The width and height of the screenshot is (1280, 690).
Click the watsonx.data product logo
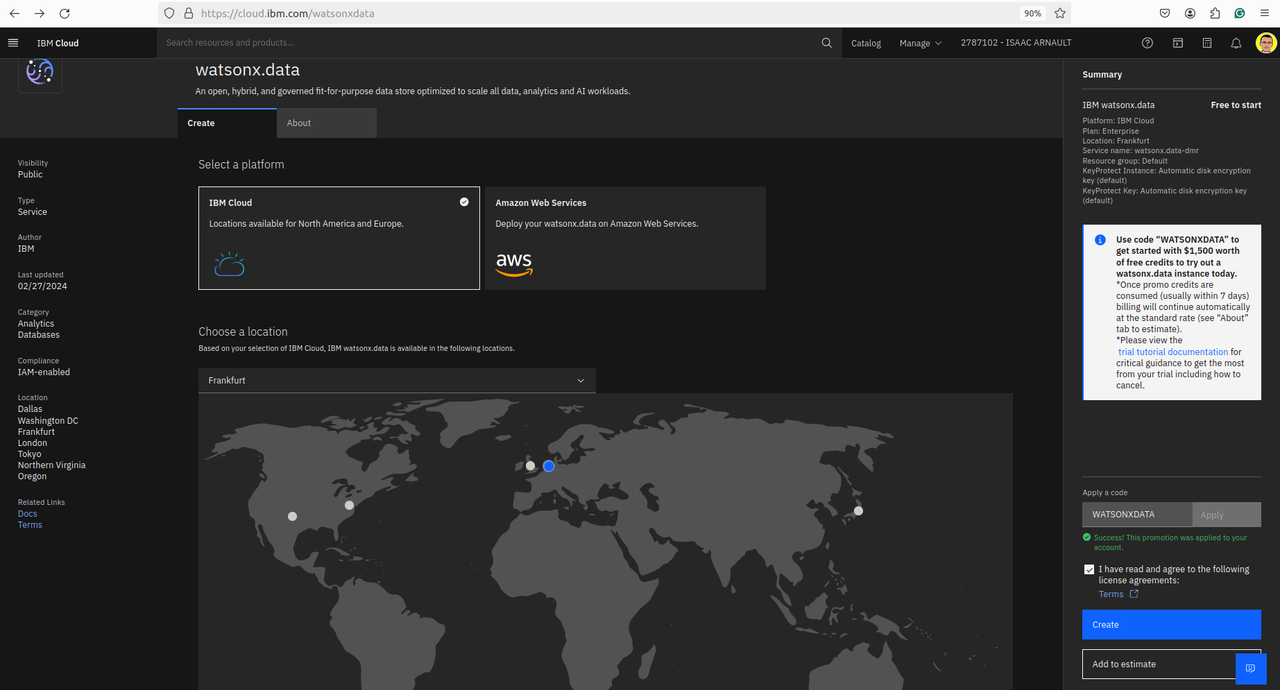(x=40, y=73)
